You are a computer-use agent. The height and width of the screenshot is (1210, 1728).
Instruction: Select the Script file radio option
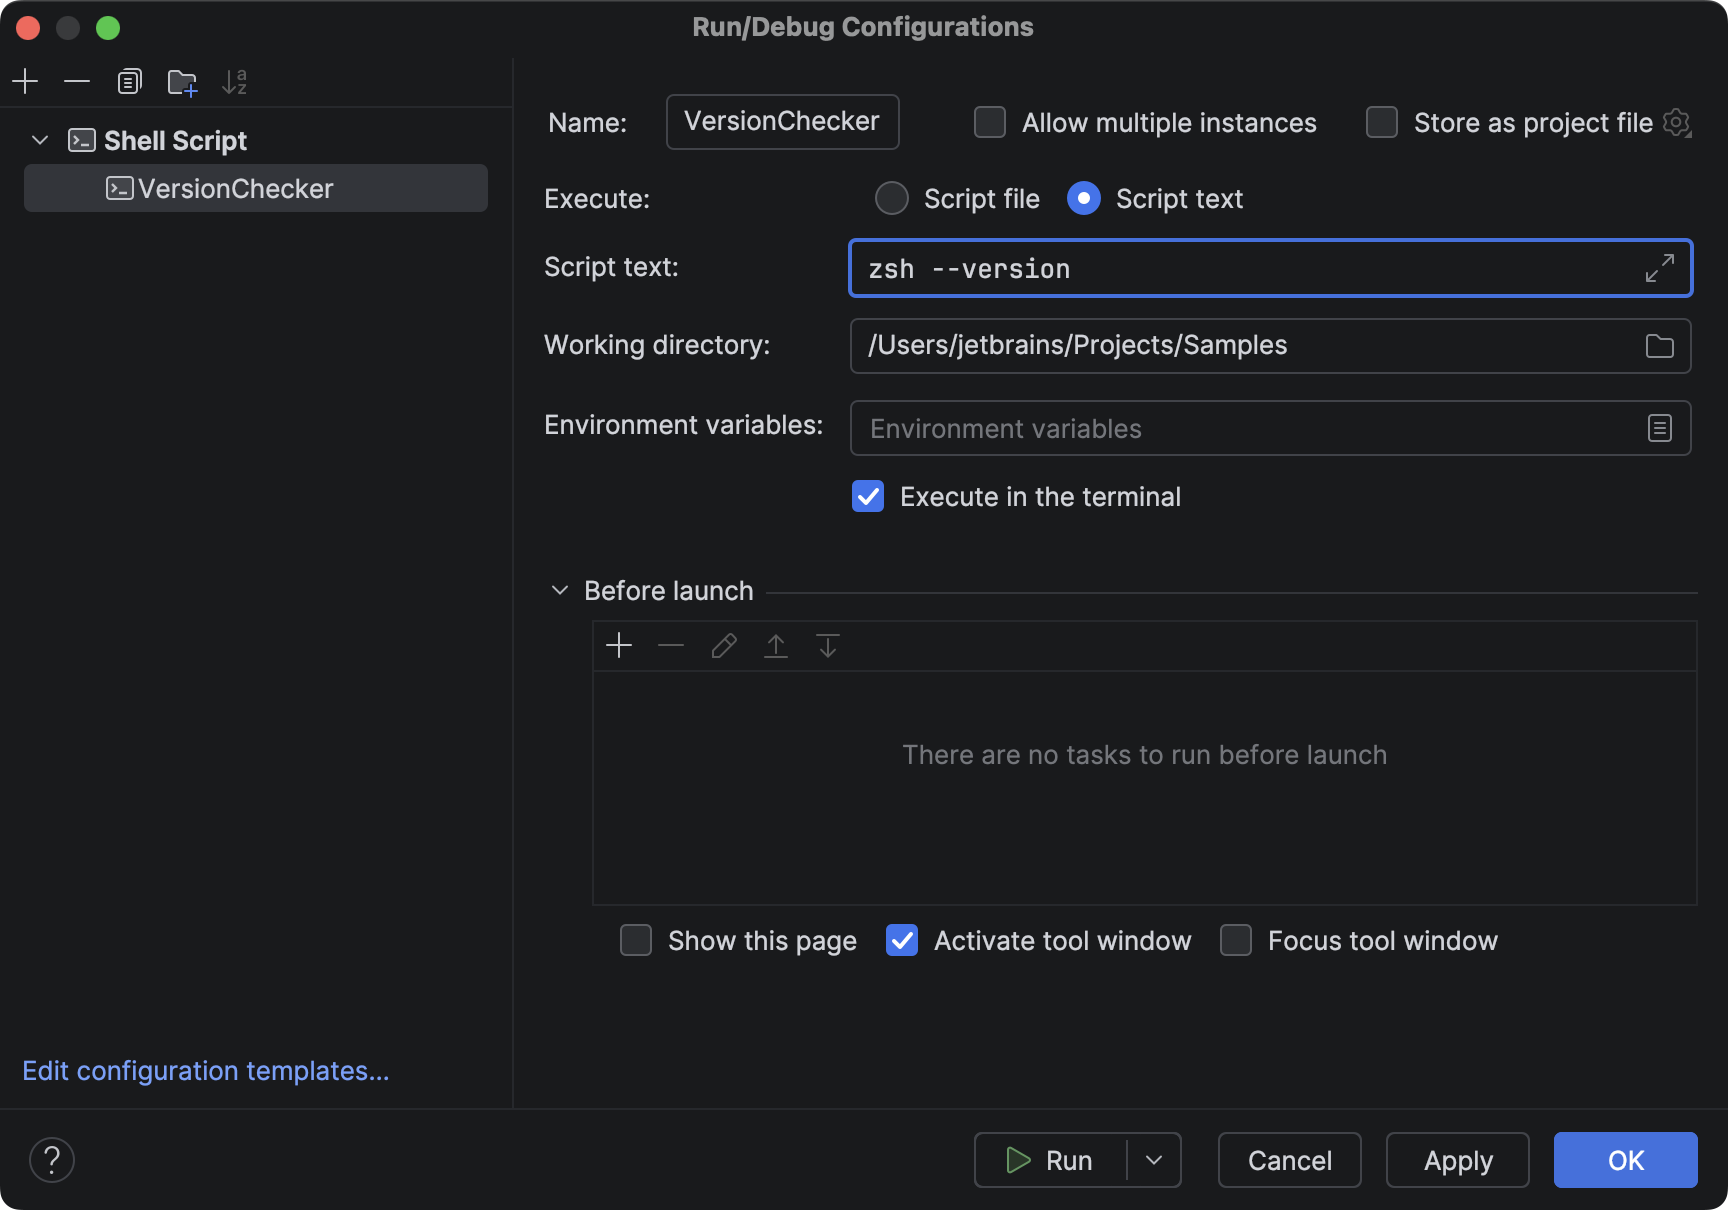tap(892, 198)
